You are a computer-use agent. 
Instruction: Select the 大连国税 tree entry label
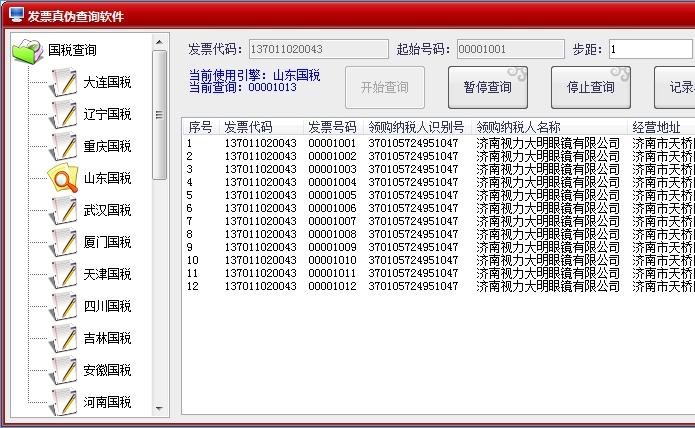click(107, 82)
